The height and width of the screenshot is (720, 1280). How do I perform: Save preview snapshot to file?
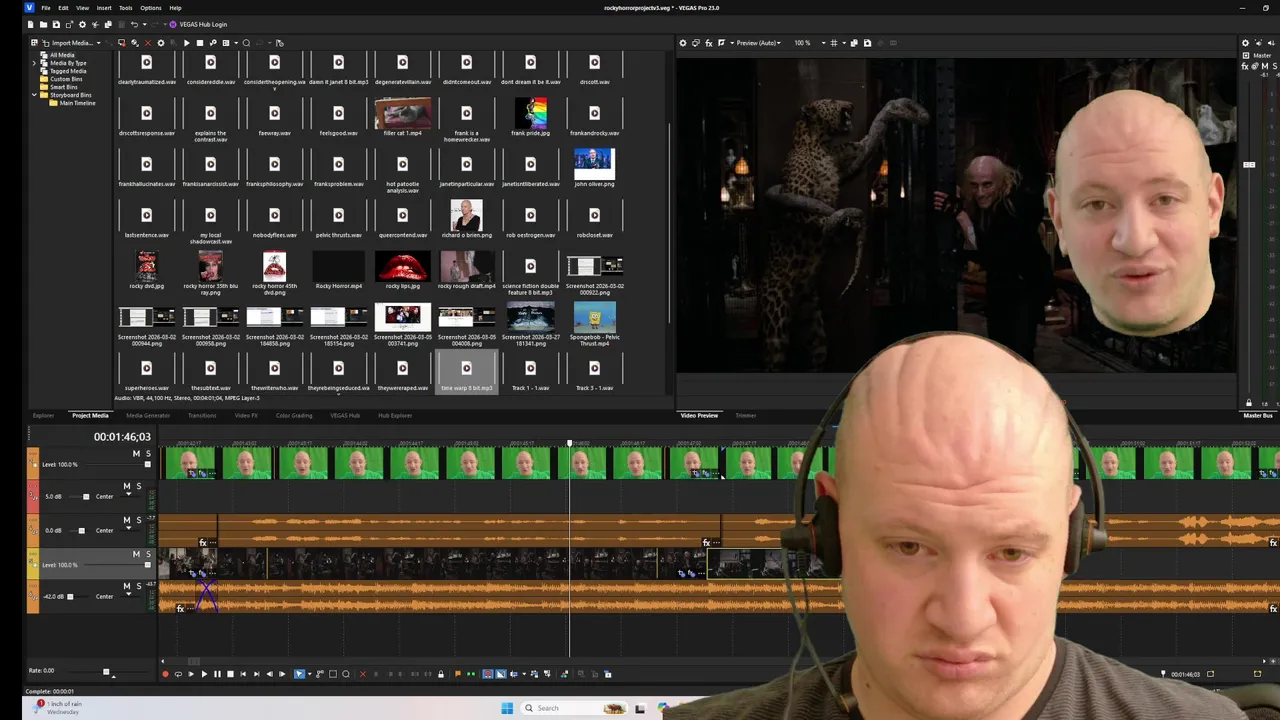point(867,43)
